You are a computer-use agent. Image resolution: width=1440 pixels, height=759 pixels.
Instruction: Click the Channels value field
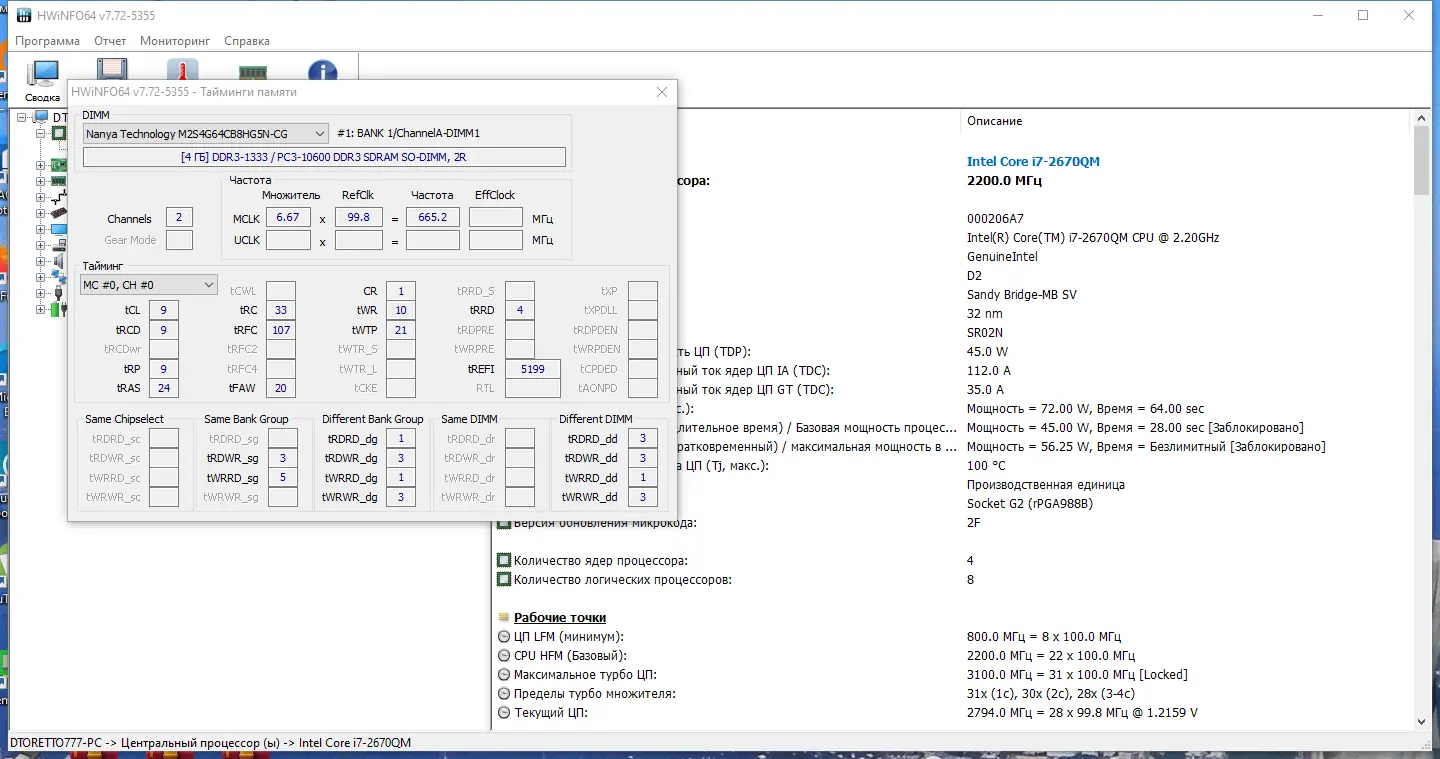pos(179,218)
